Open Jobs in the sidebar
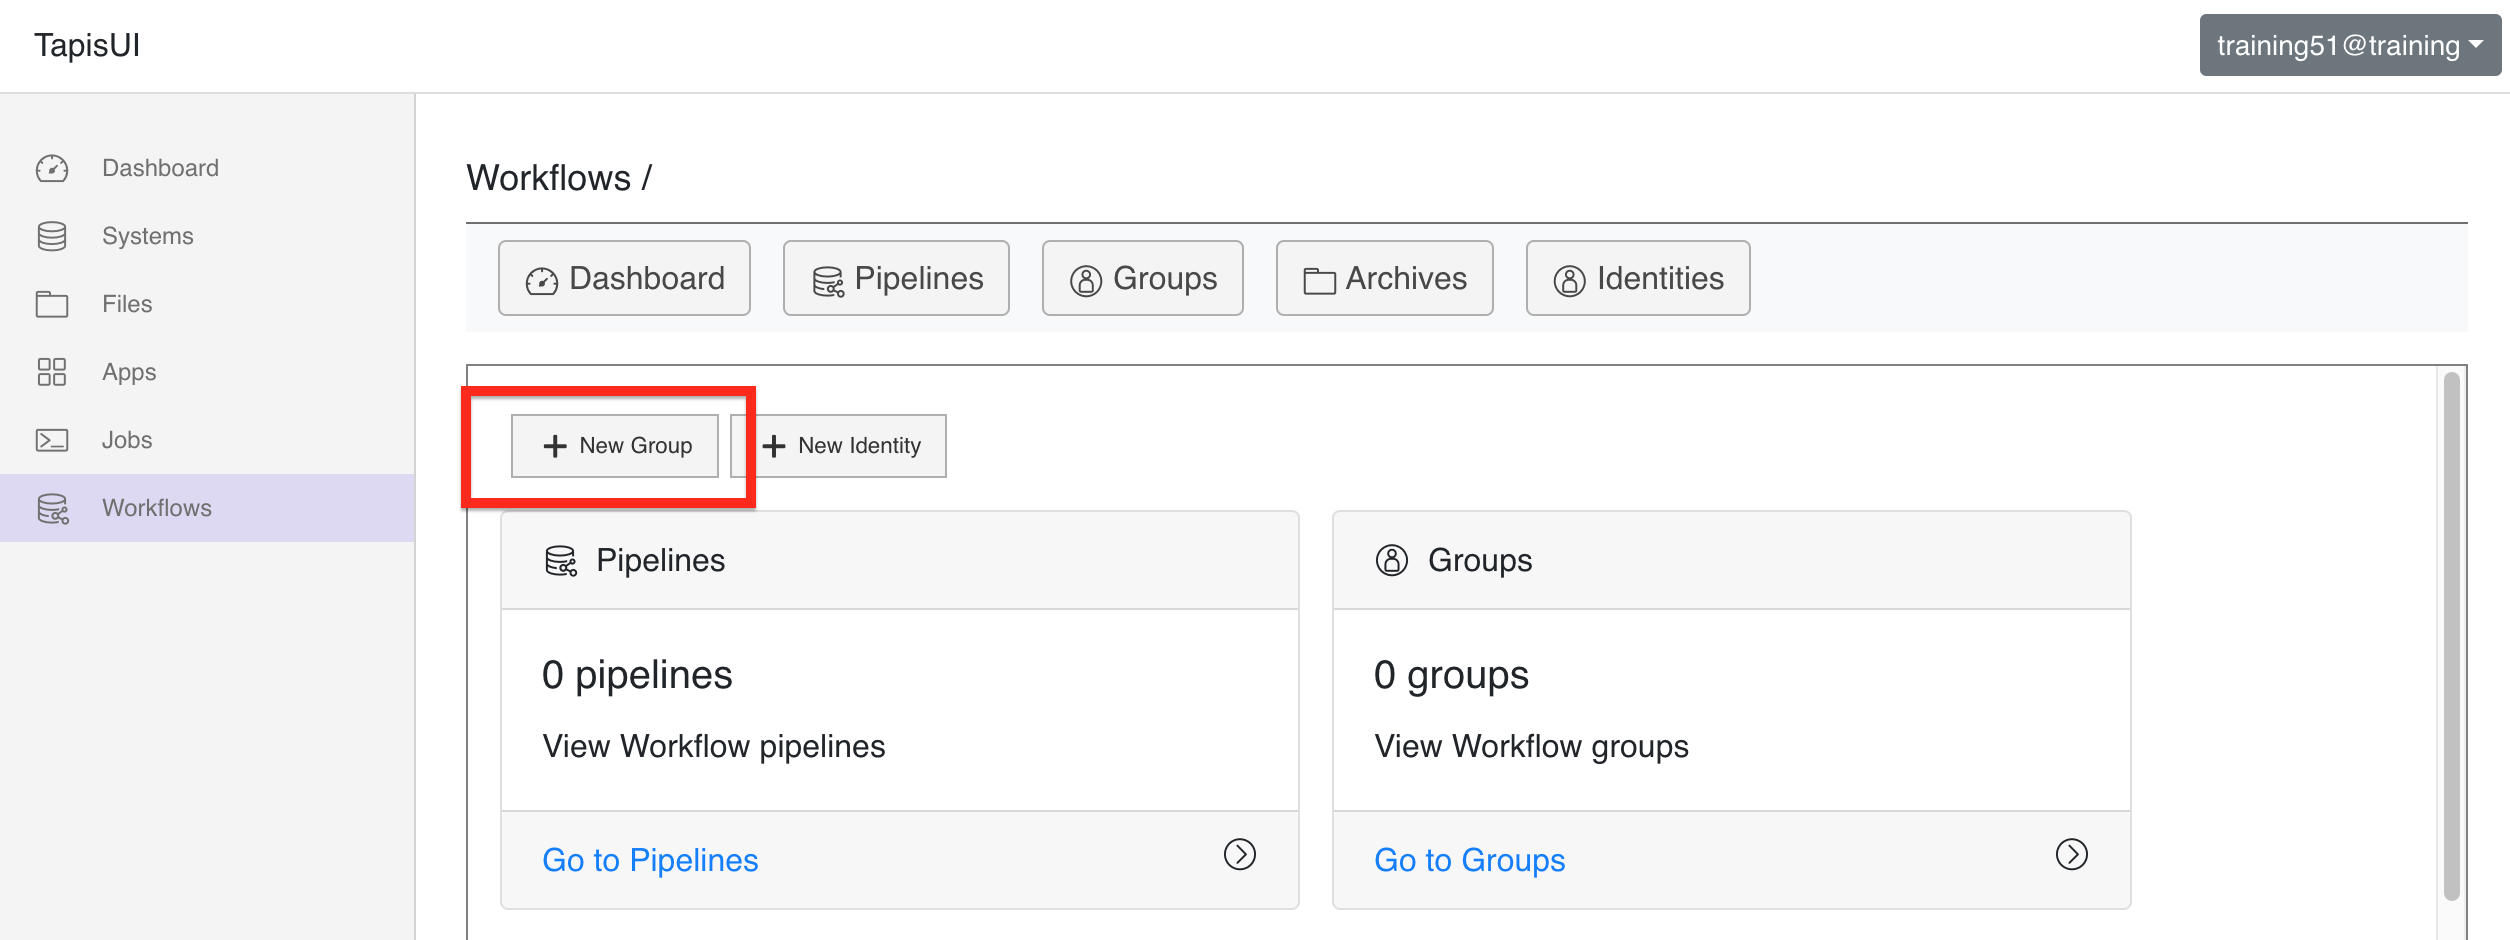Viewport: 2510px width, 940px height. tap(207, 440)
